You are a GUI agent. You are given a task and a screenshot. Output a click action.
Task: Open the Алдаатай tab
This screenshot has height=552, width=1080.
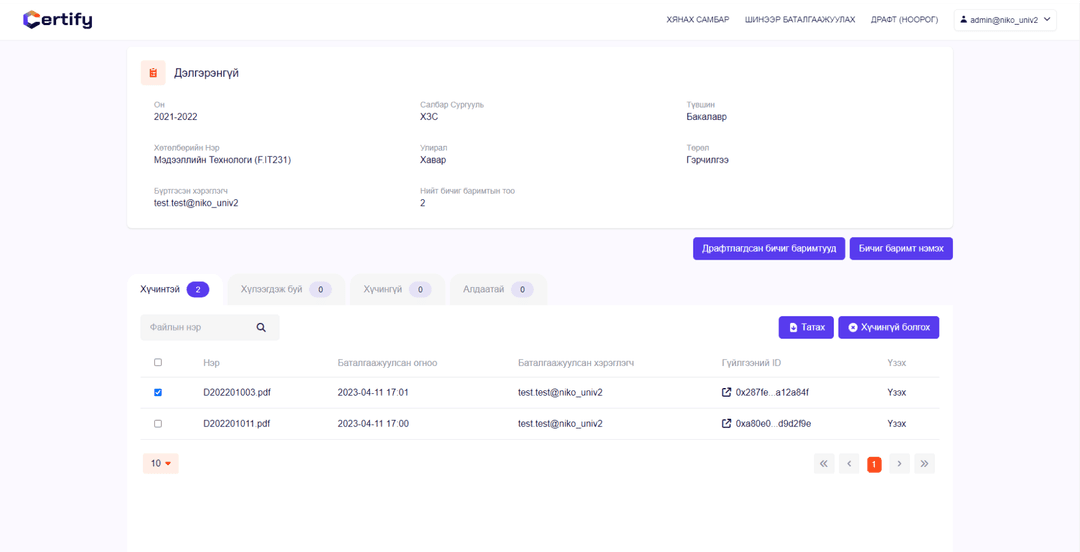(x=497, y=289)
